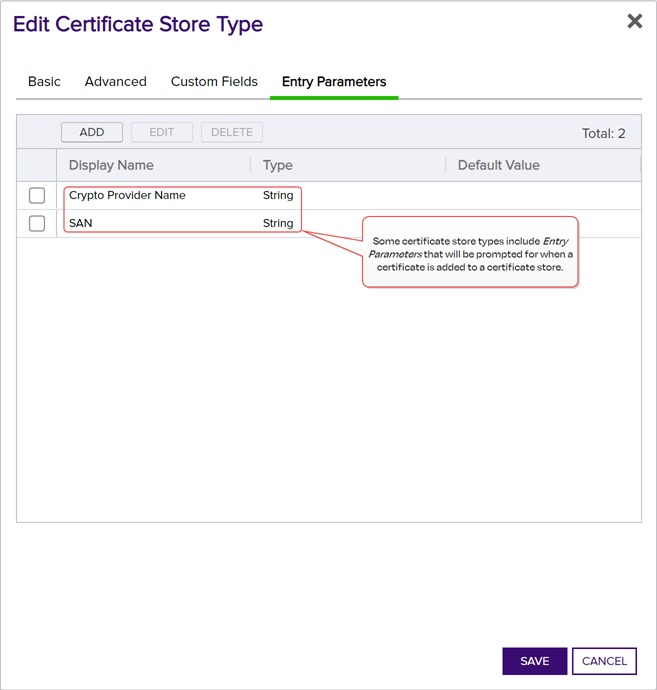Click the Default Value column header

coord(498,165)
